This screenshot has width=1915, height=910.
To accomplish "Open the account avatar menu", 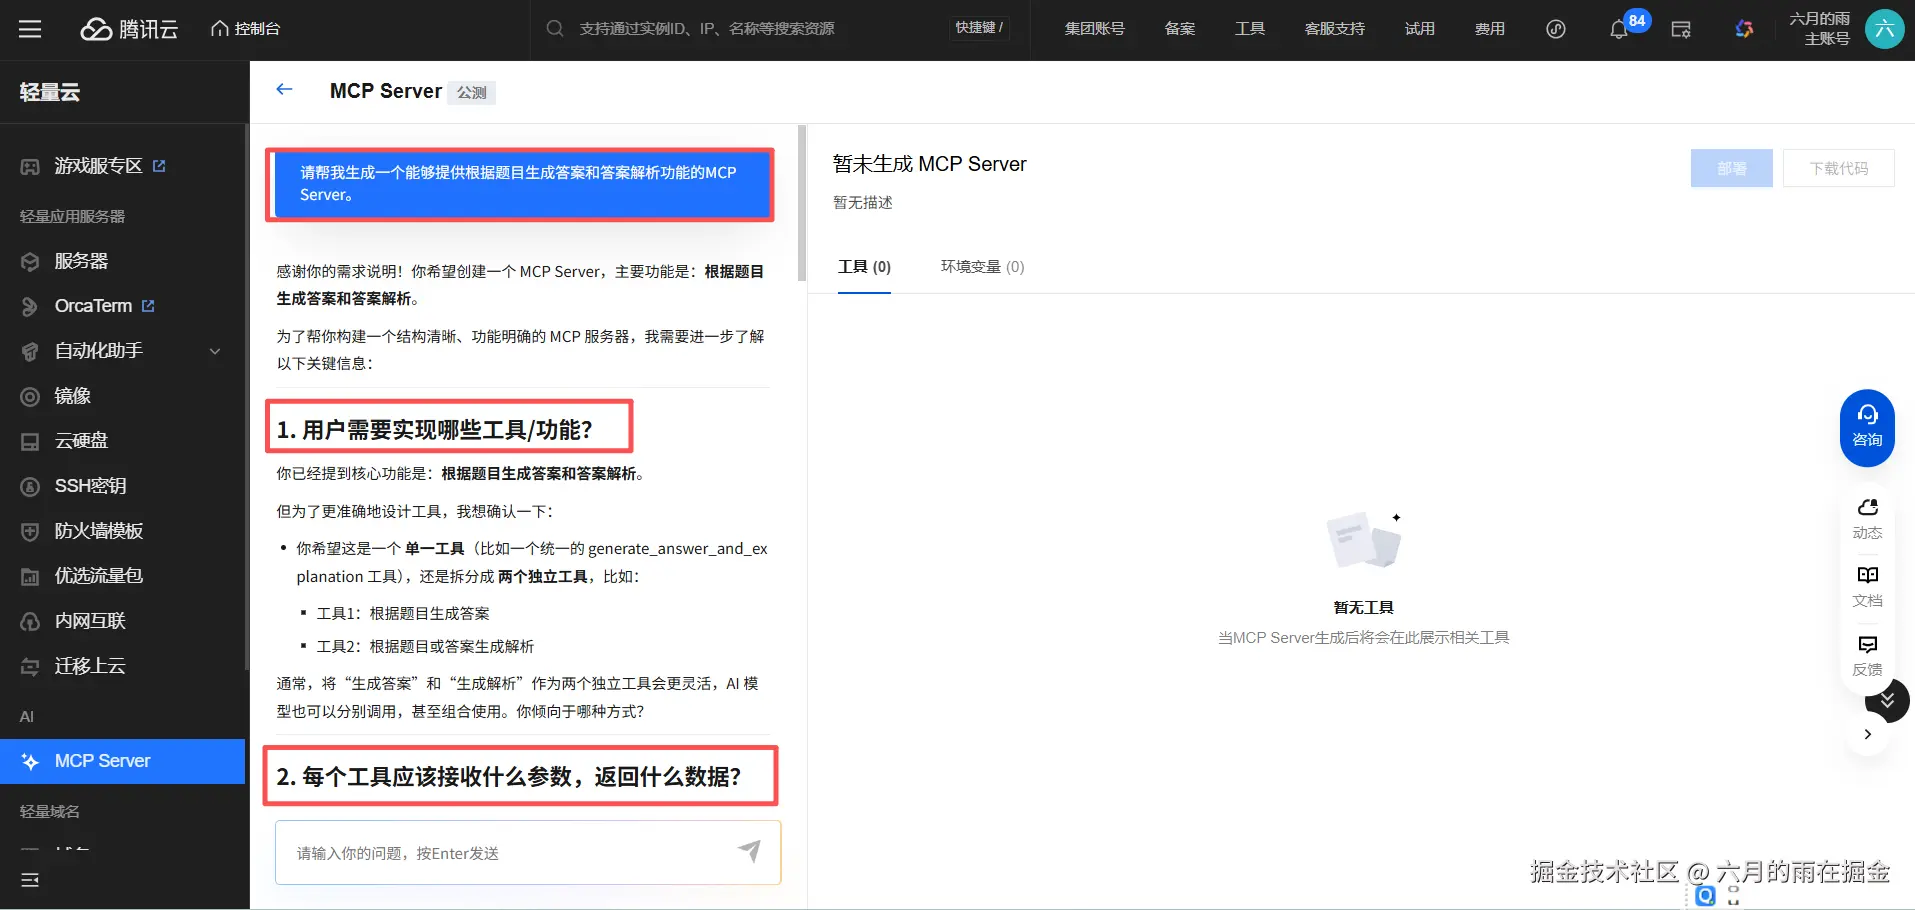I will tap(1884, 29).
